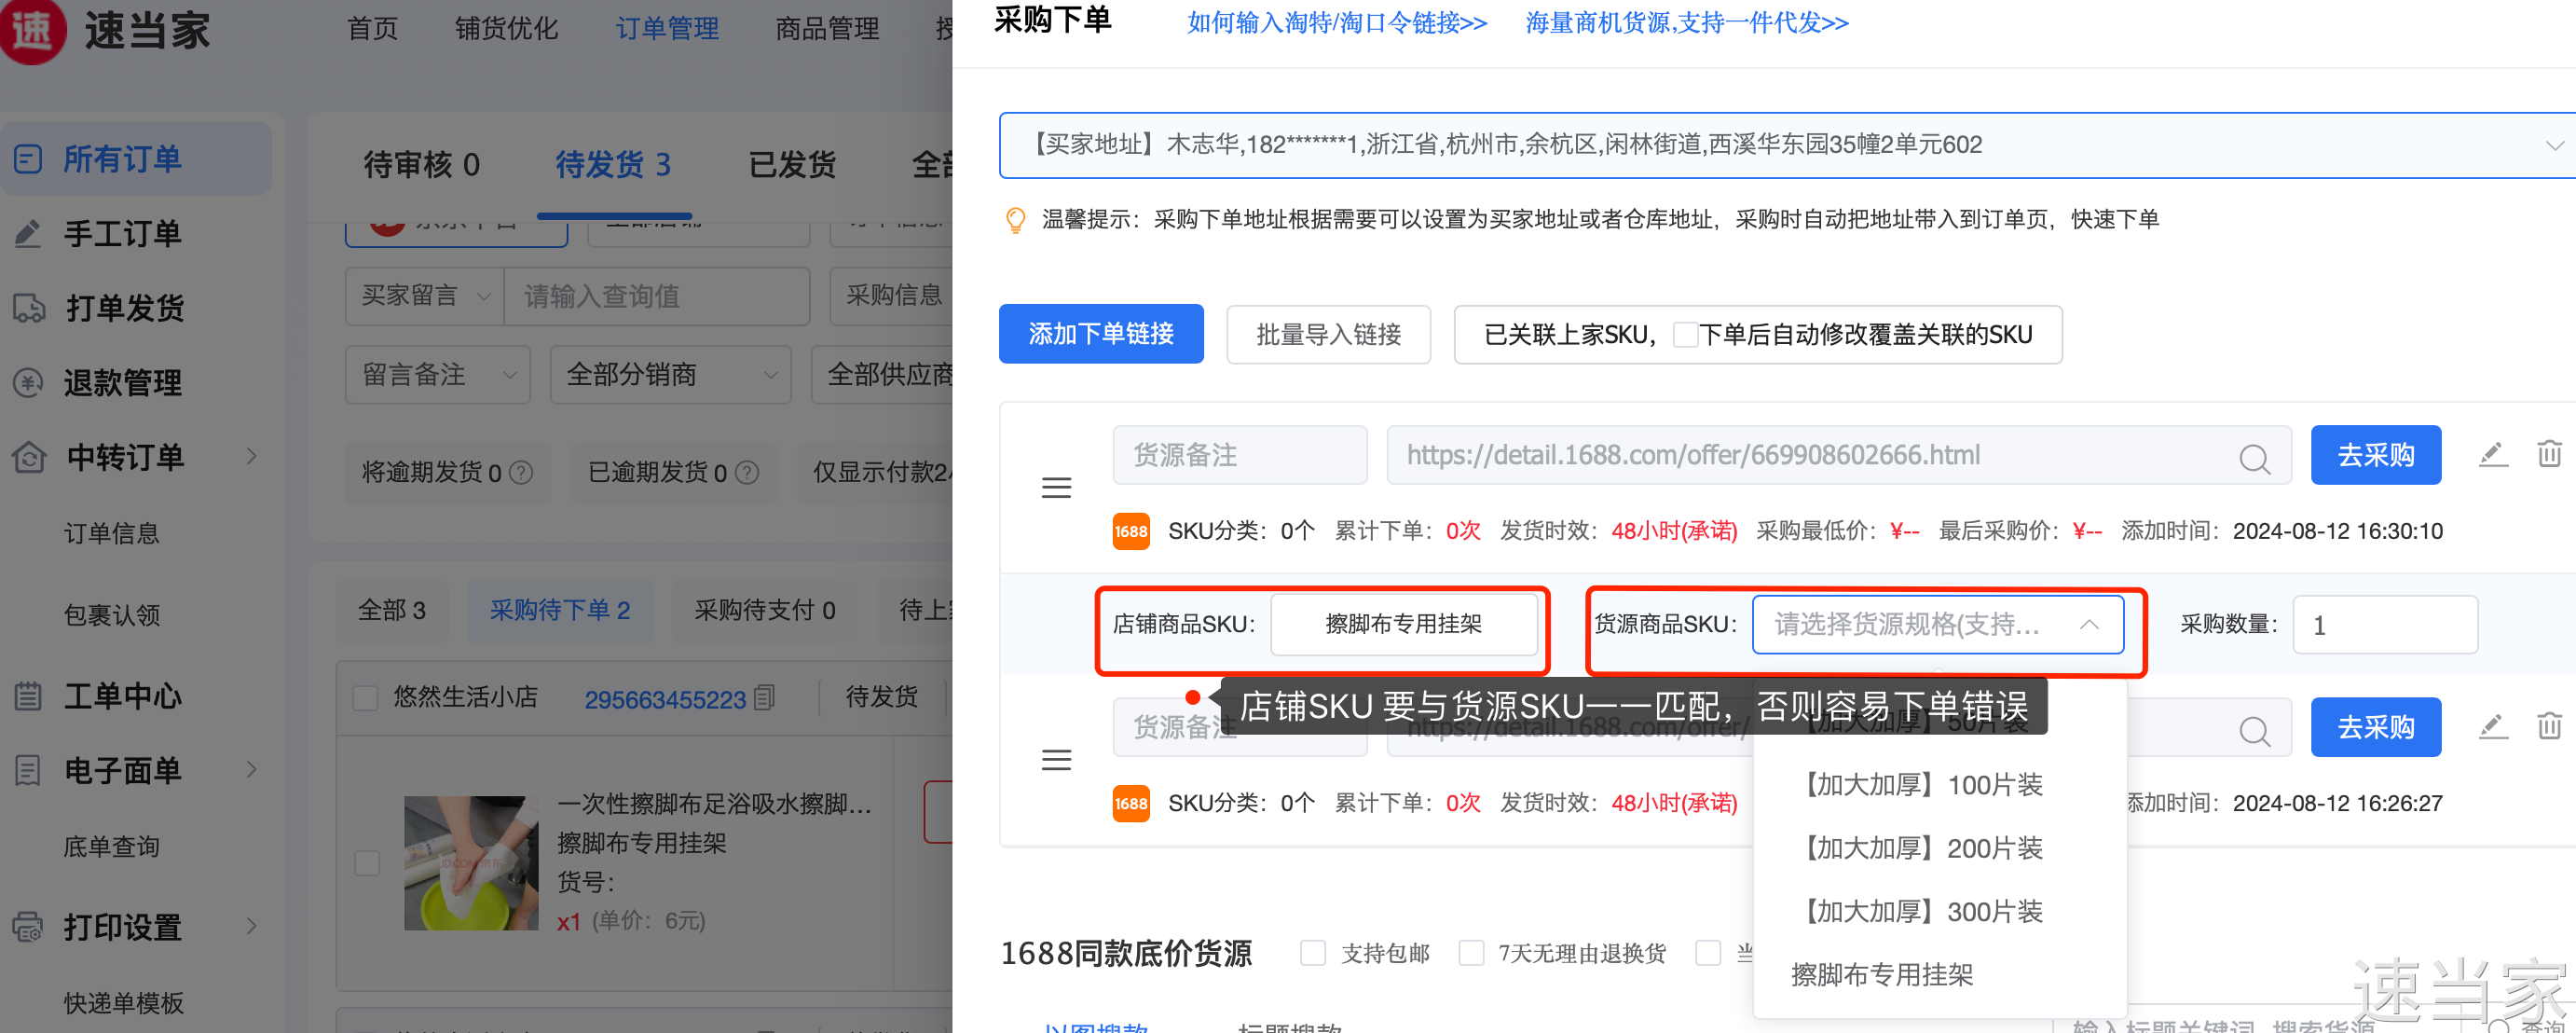Image resolution: width=2576 pixels, height=1033 pixels.
Task: Click the edit pencil icon for first source link
Action: [x=2492, y=455]
